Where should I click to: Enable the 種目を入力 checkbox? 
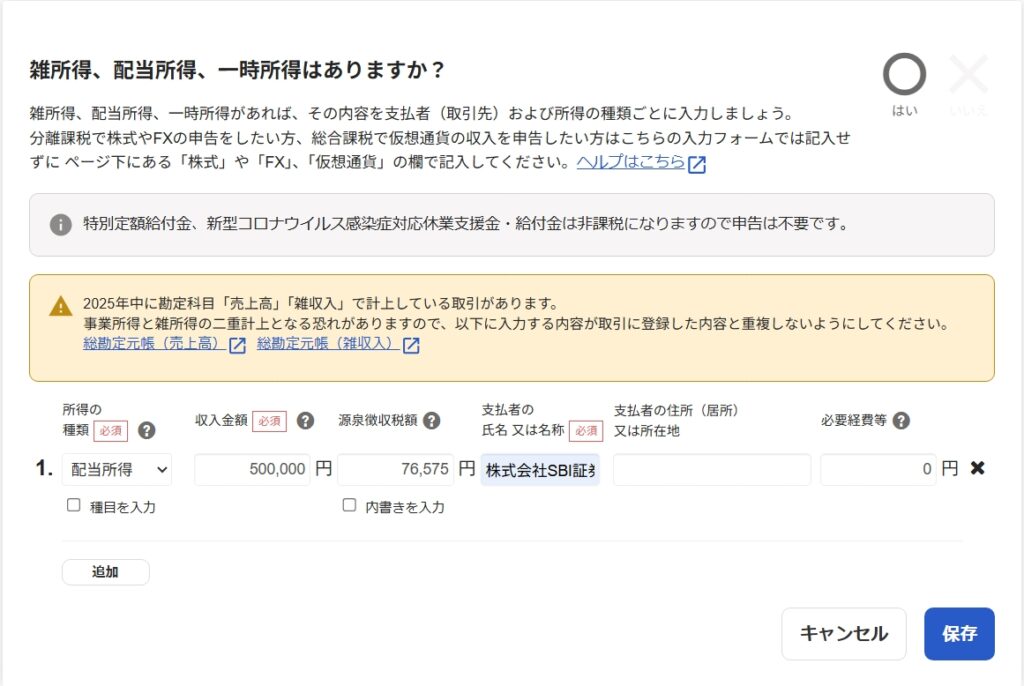pos(73,506)
